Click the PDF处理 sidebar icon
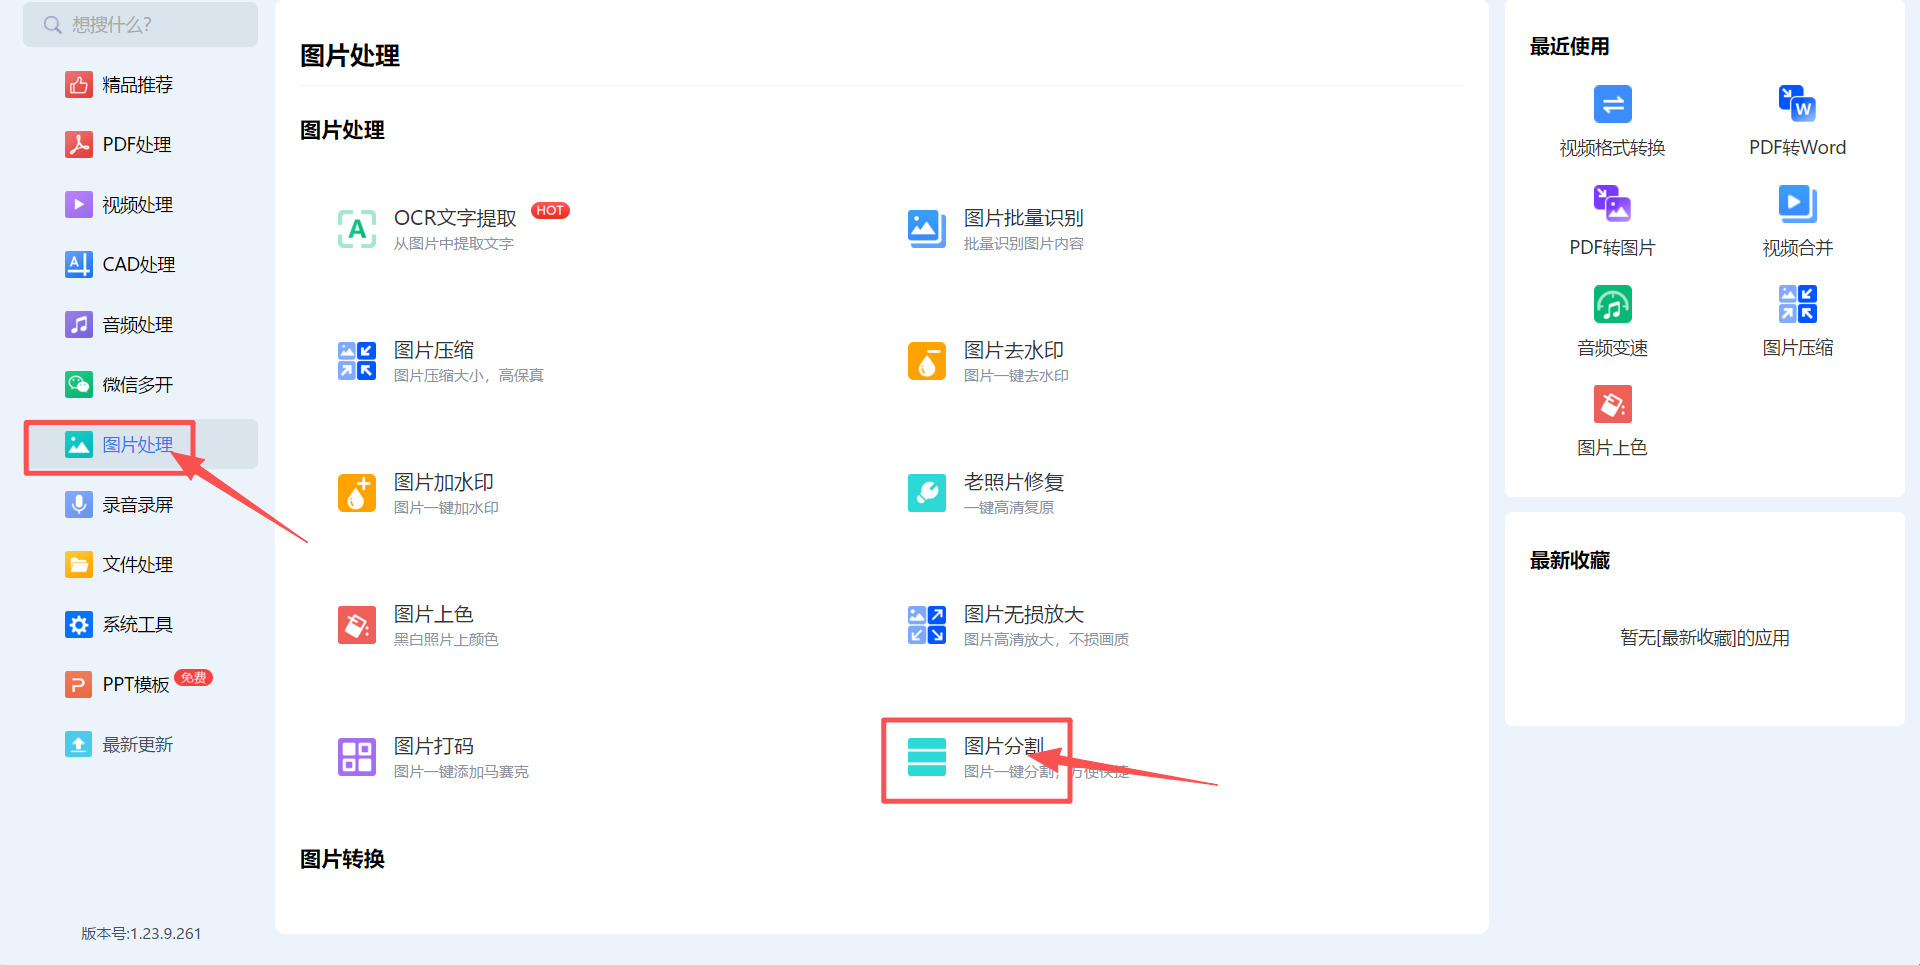The image size is (1920, 965). 79,145
